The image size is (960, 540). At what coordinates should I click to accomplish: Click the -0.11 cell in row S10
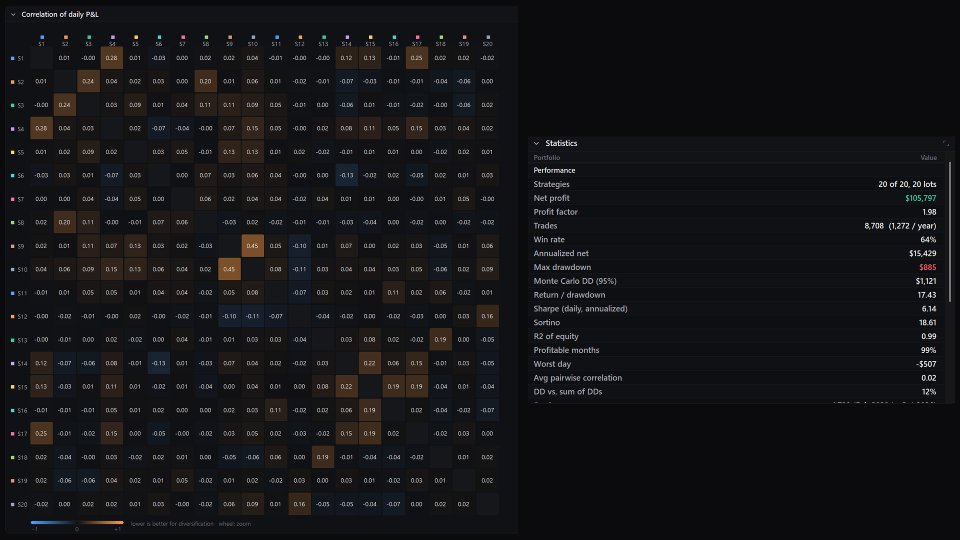tap(299, 269)
